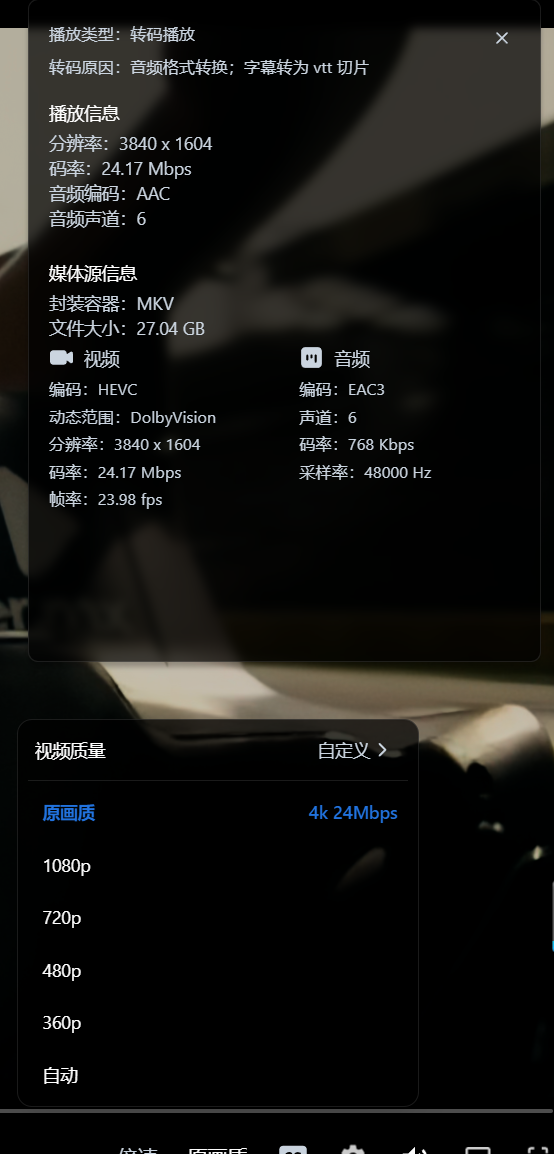This screenshot has height=1154, width=554.
Task: Mute using the volume speaker icon
Action: pyautogui.click(x=416, y=1150)
